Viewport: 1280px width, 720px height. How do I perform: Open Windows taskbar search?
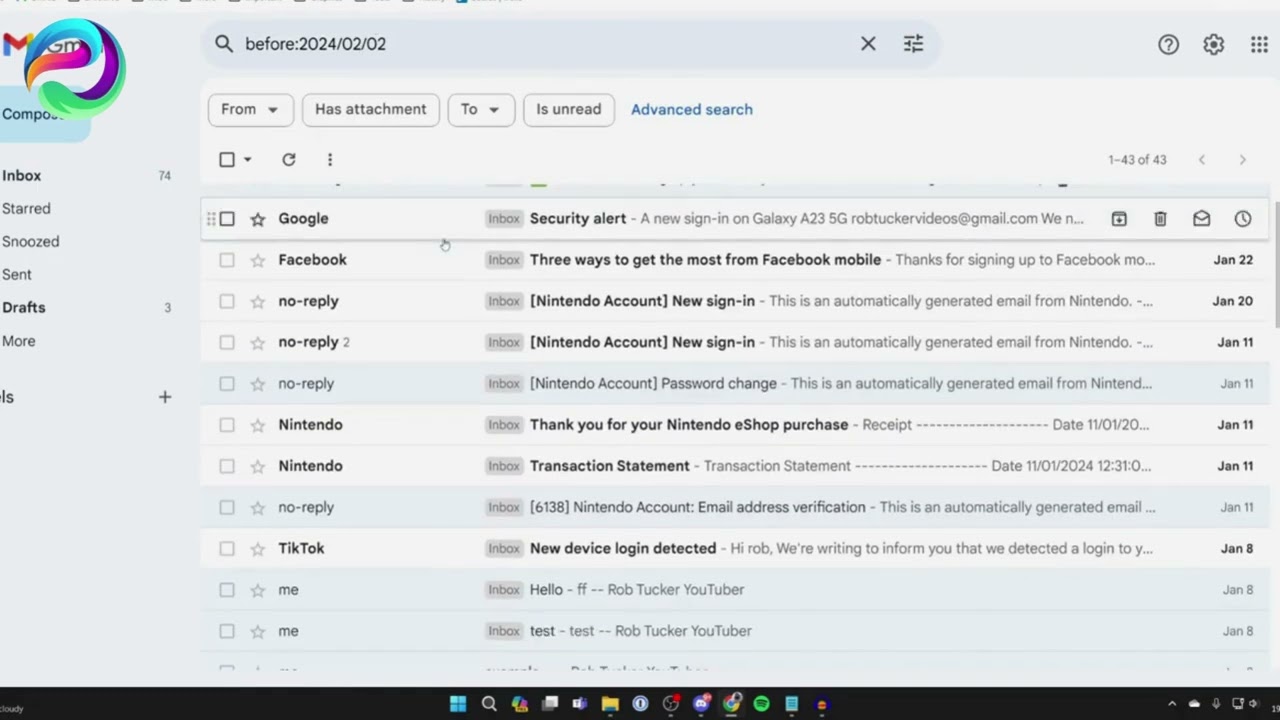coord(489,704)
